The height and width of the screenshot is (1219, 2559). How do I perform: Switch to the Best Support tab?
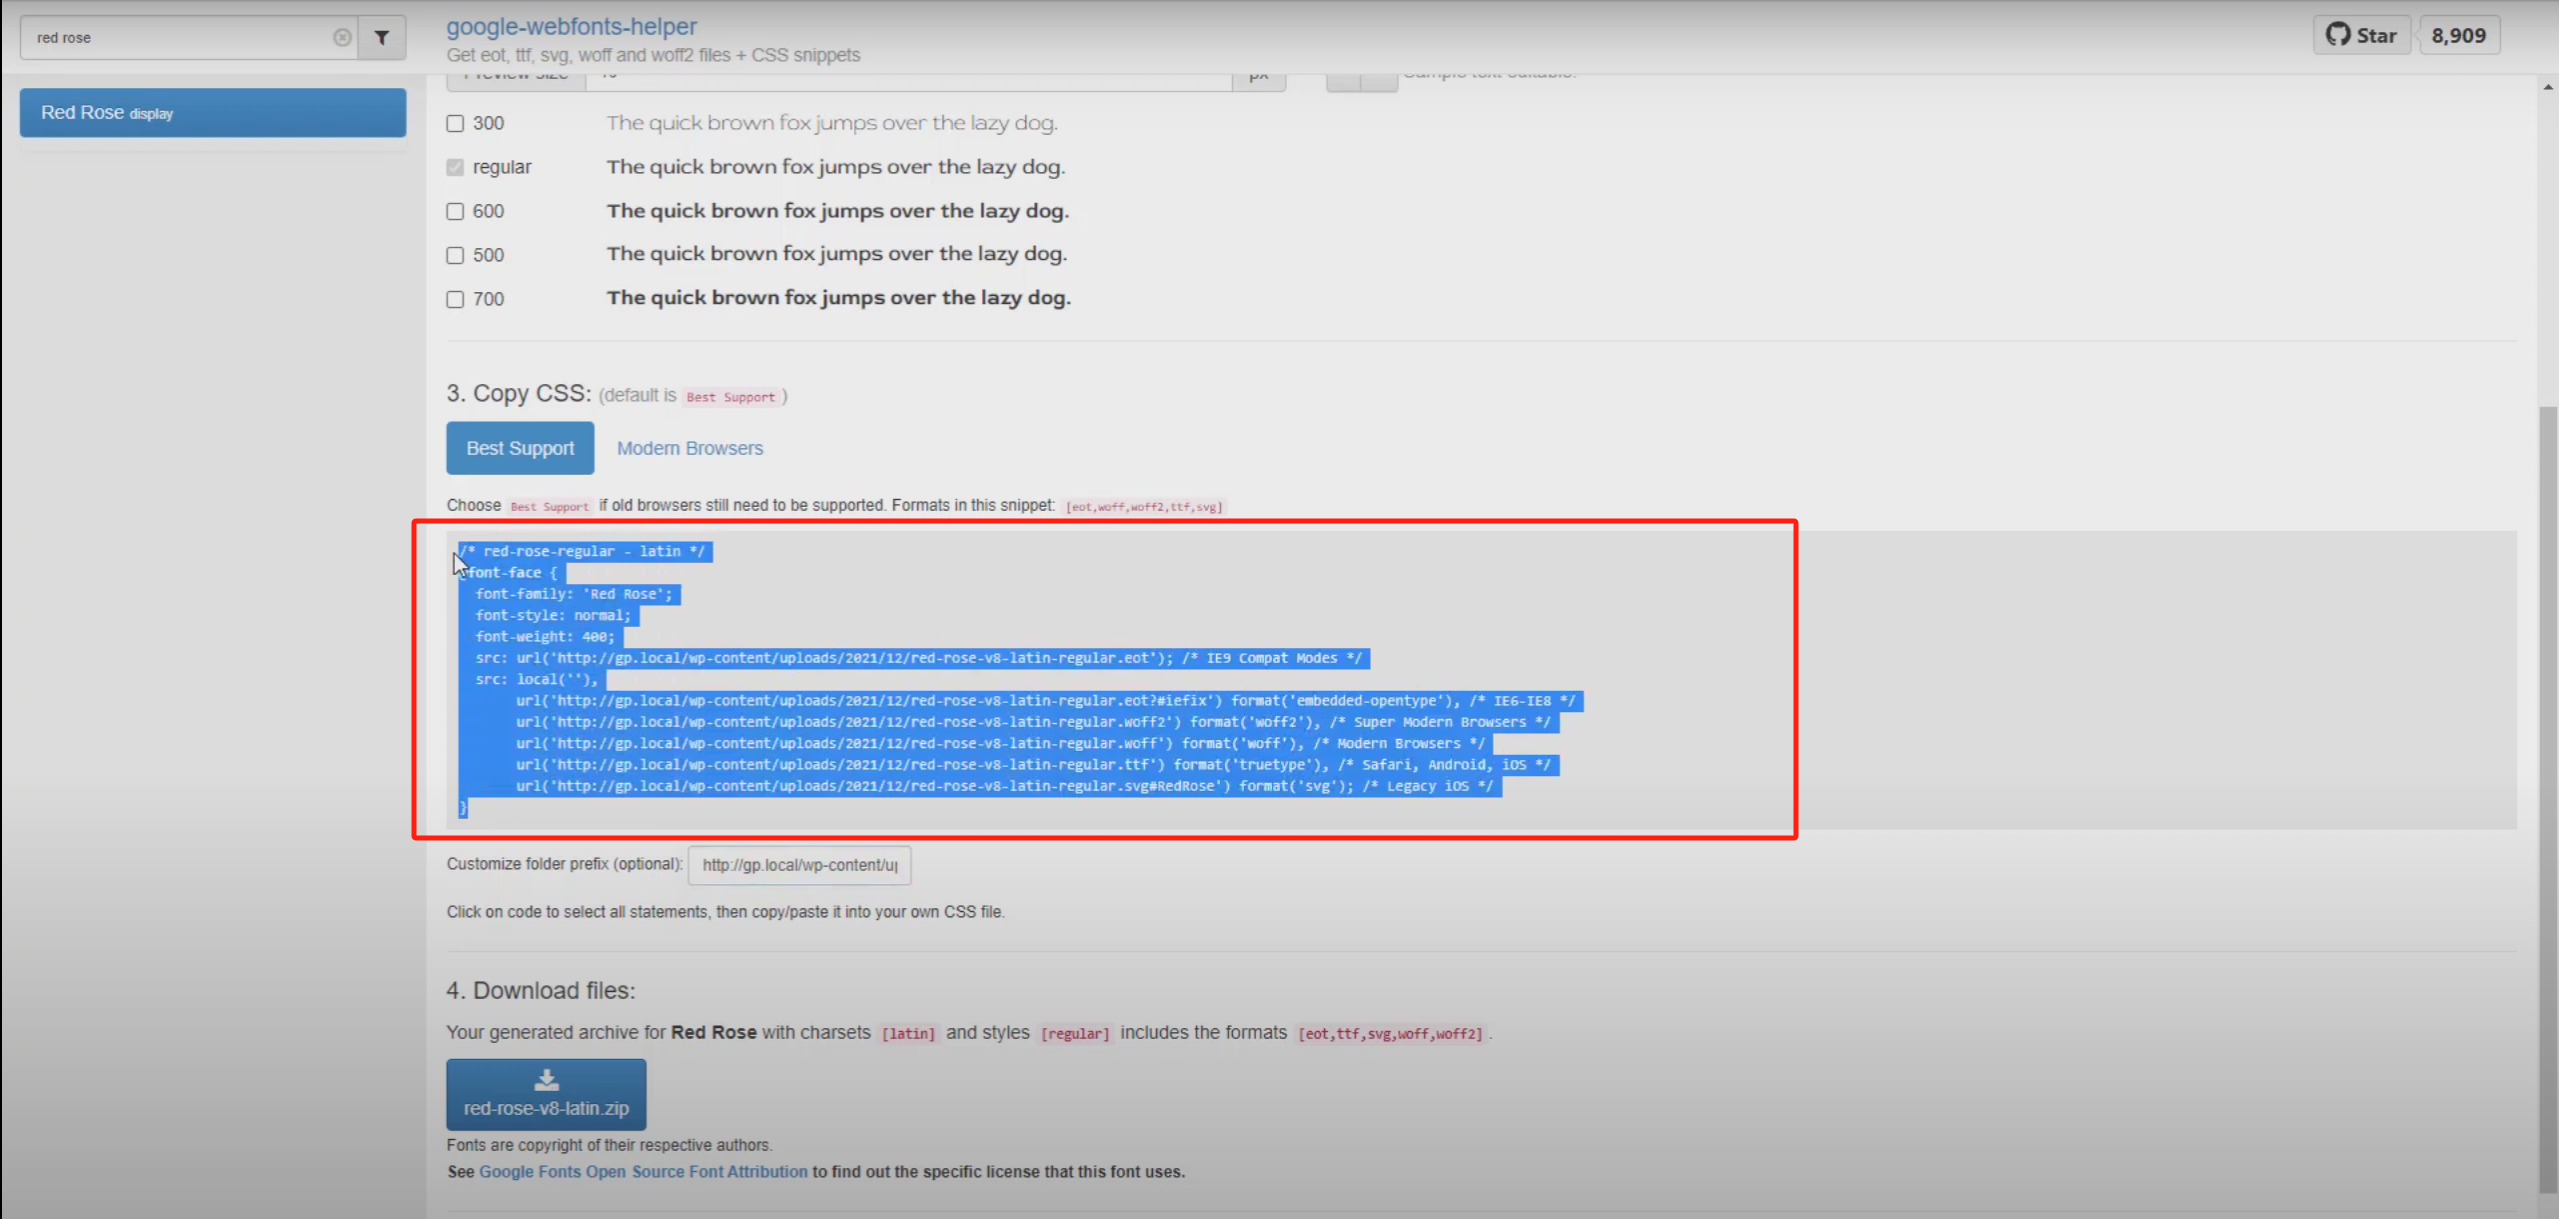[520, 448]
